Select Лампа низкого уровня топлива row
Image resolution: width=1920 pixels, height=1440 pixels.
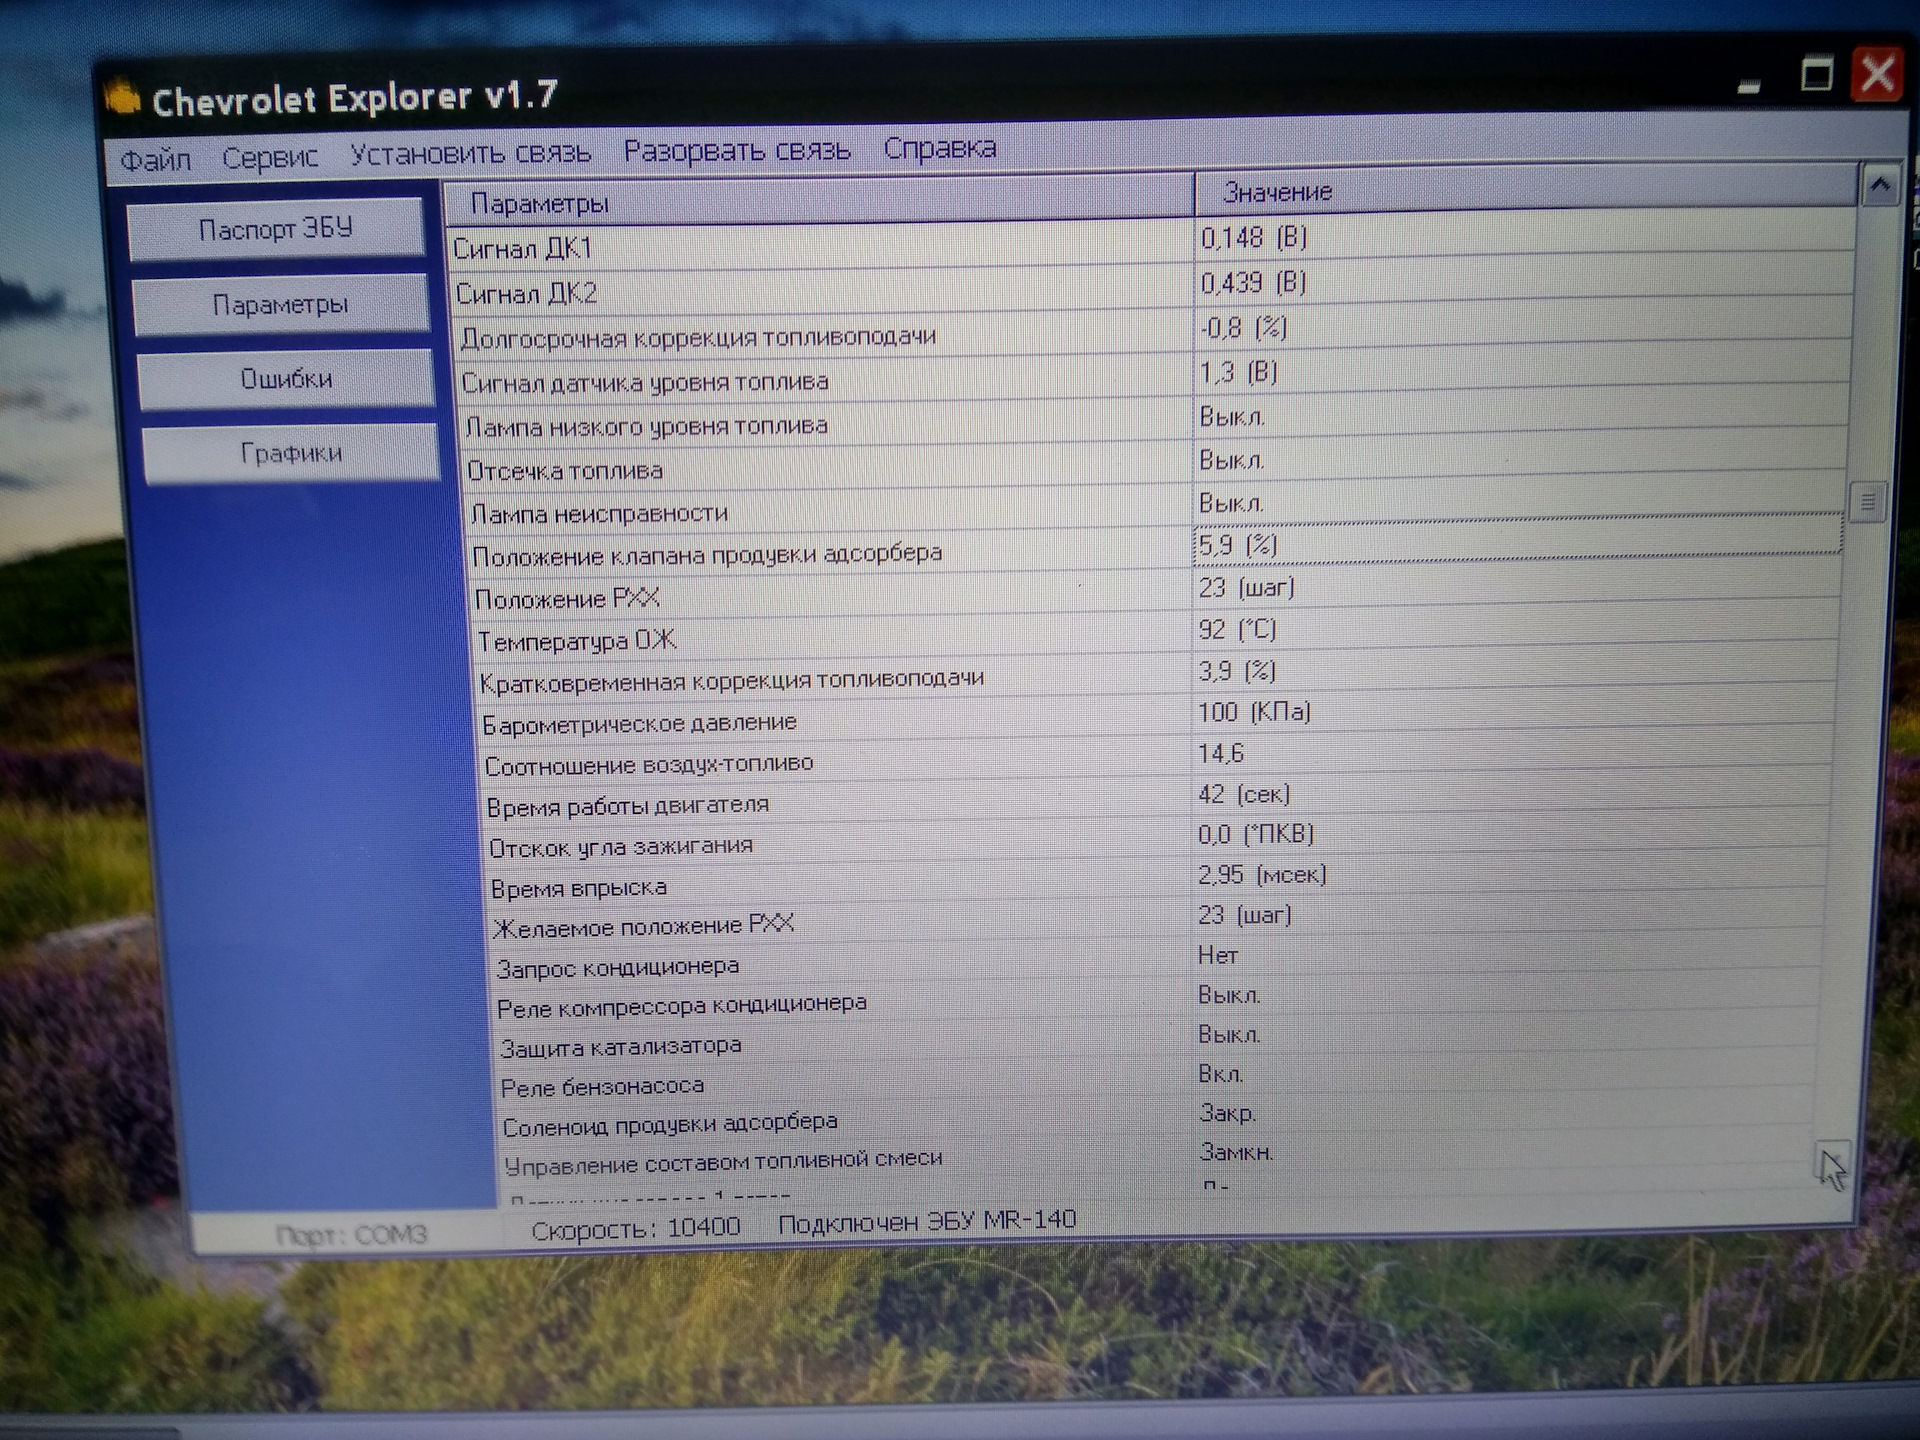click(1154, 420)
